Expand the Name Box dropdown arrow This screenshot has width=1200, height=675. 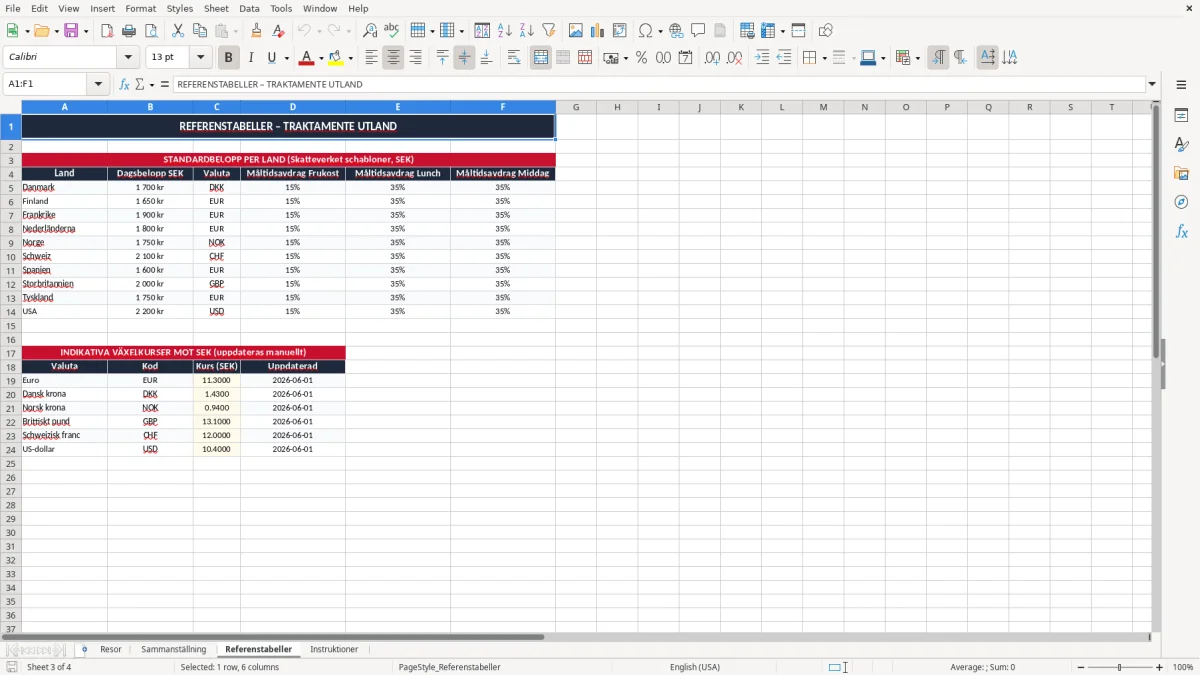click(x=98, y=84)
